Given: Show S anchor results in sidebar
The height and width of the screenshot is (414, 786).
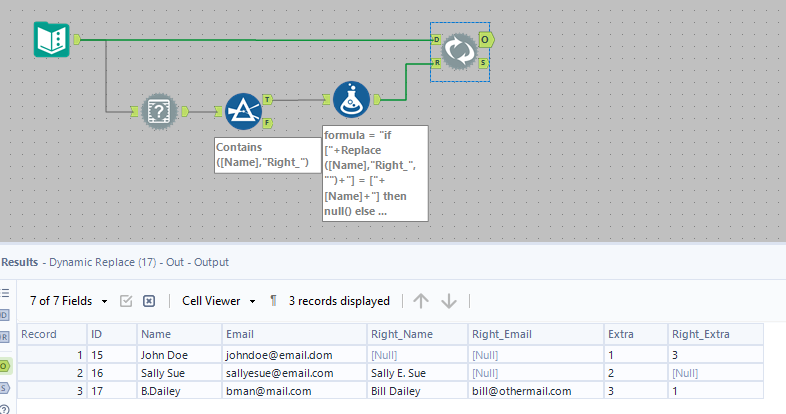Looking at the screenshot, I should tap(5, 388).
